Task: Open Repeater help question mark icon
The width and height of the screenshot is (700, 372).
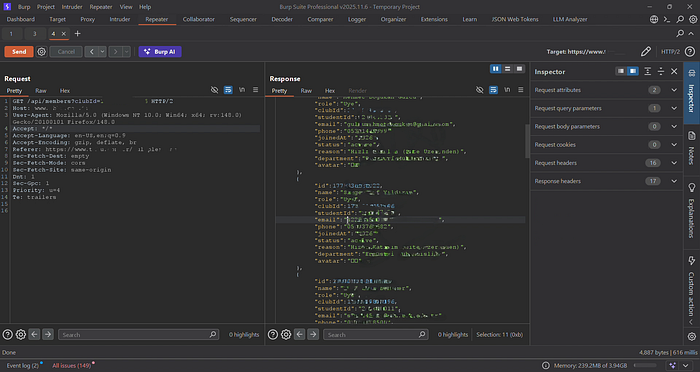Action: point(690,52)
